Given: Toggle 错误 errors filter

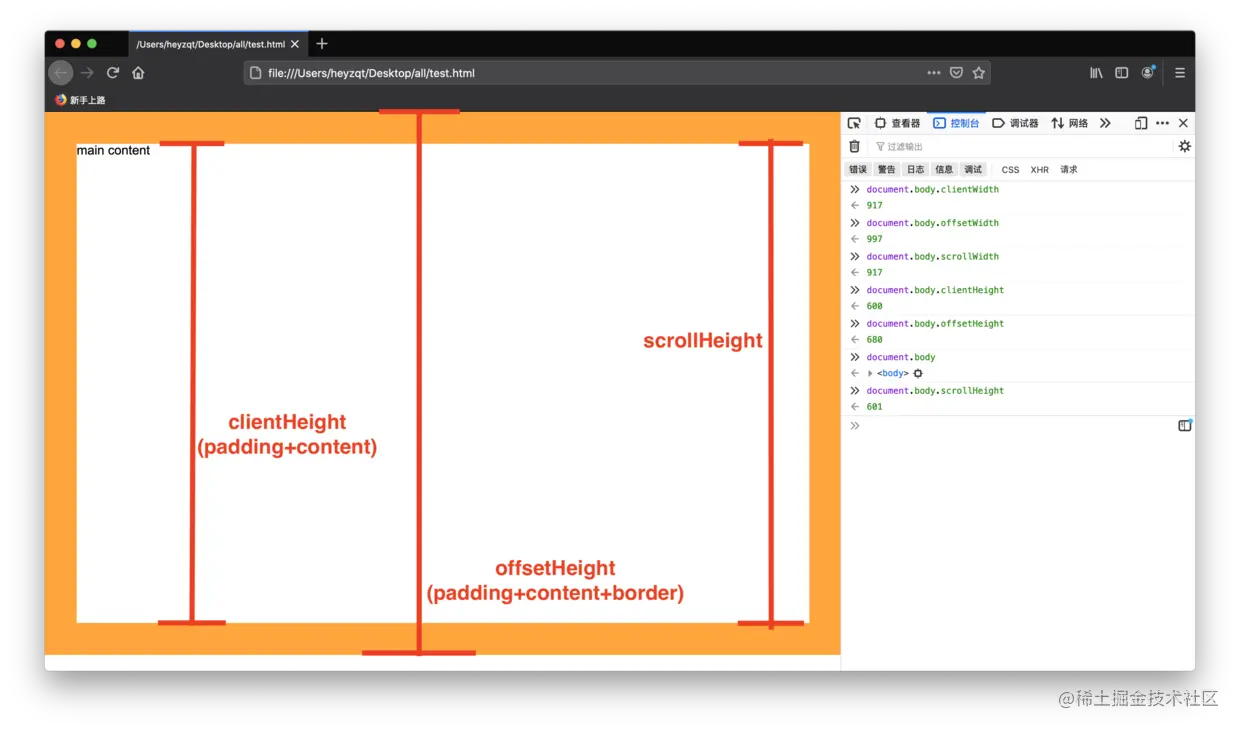Looking at the screenshot, I should point(858,170).
